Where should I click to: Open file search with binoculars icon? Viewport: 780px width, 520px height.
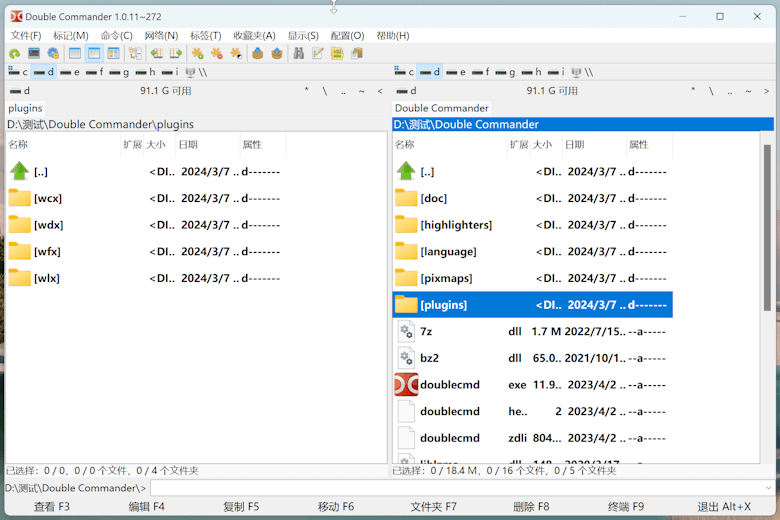click(298, 53)
